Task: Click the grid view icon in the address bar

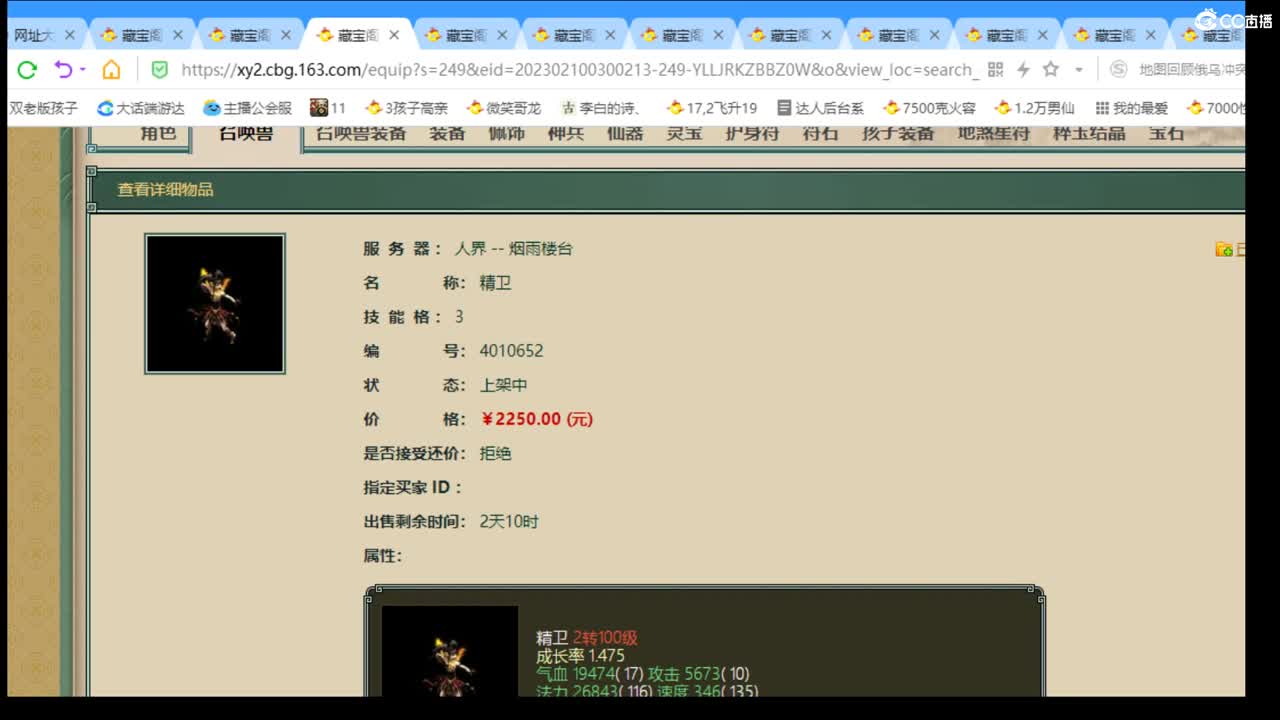Action: tap(995, 71)
